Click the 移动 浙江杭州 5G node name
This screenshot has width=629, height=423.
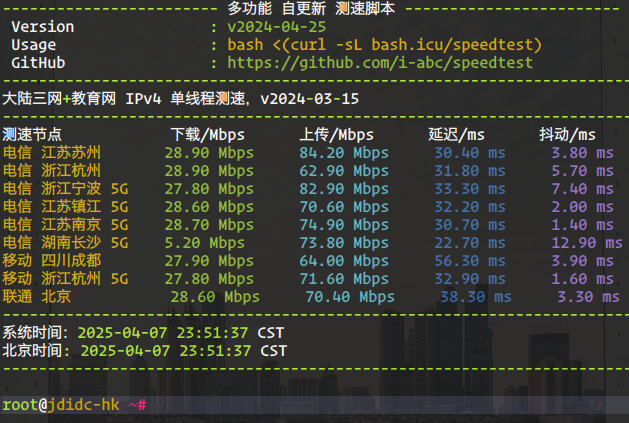(x=66, y=279)
